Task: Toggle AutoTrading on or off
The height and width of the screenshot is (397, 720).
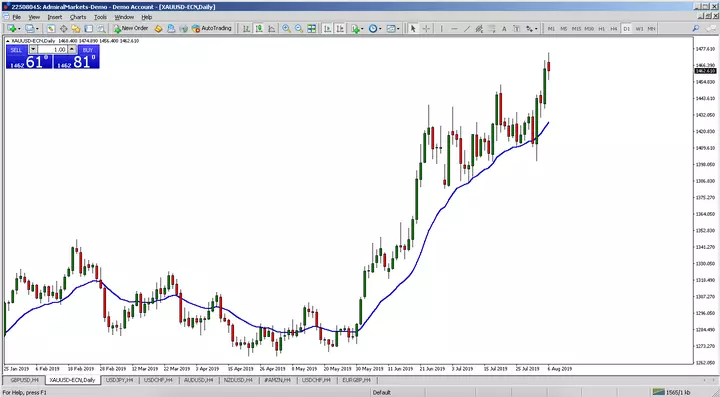Action: pyautogui.click(x=211, y=28)
